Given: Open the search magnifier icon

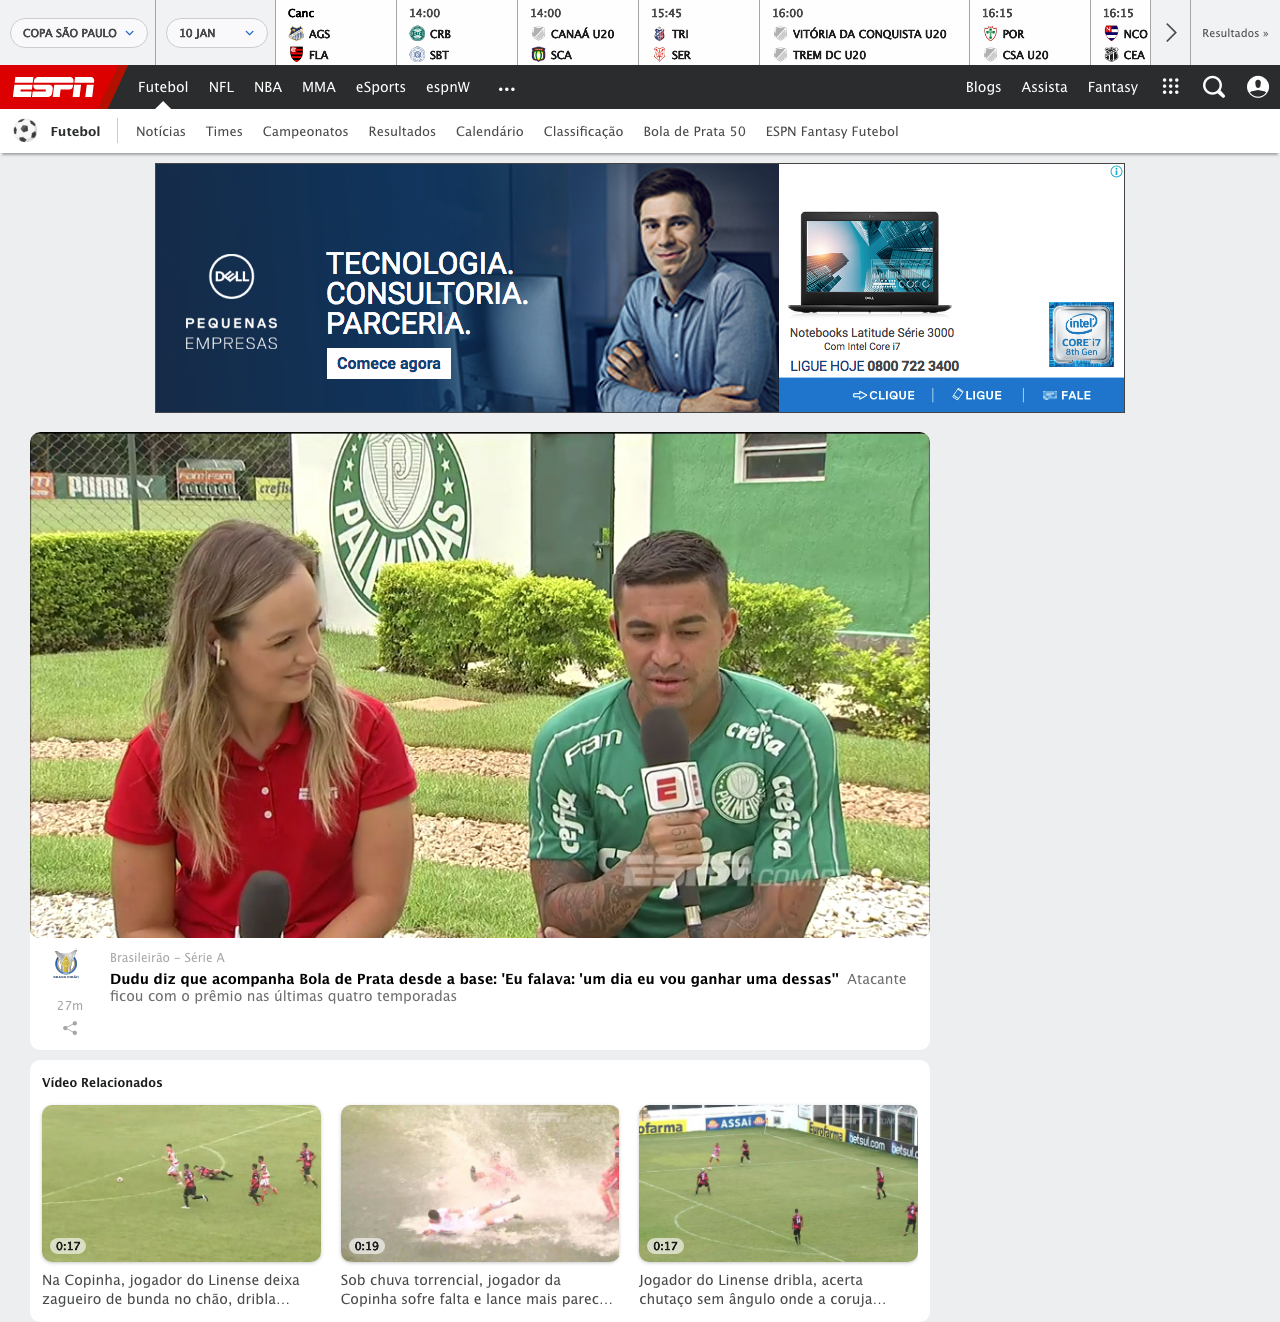Looking at the screenshot, I should pyautogui.click(x=1214, y=87).
